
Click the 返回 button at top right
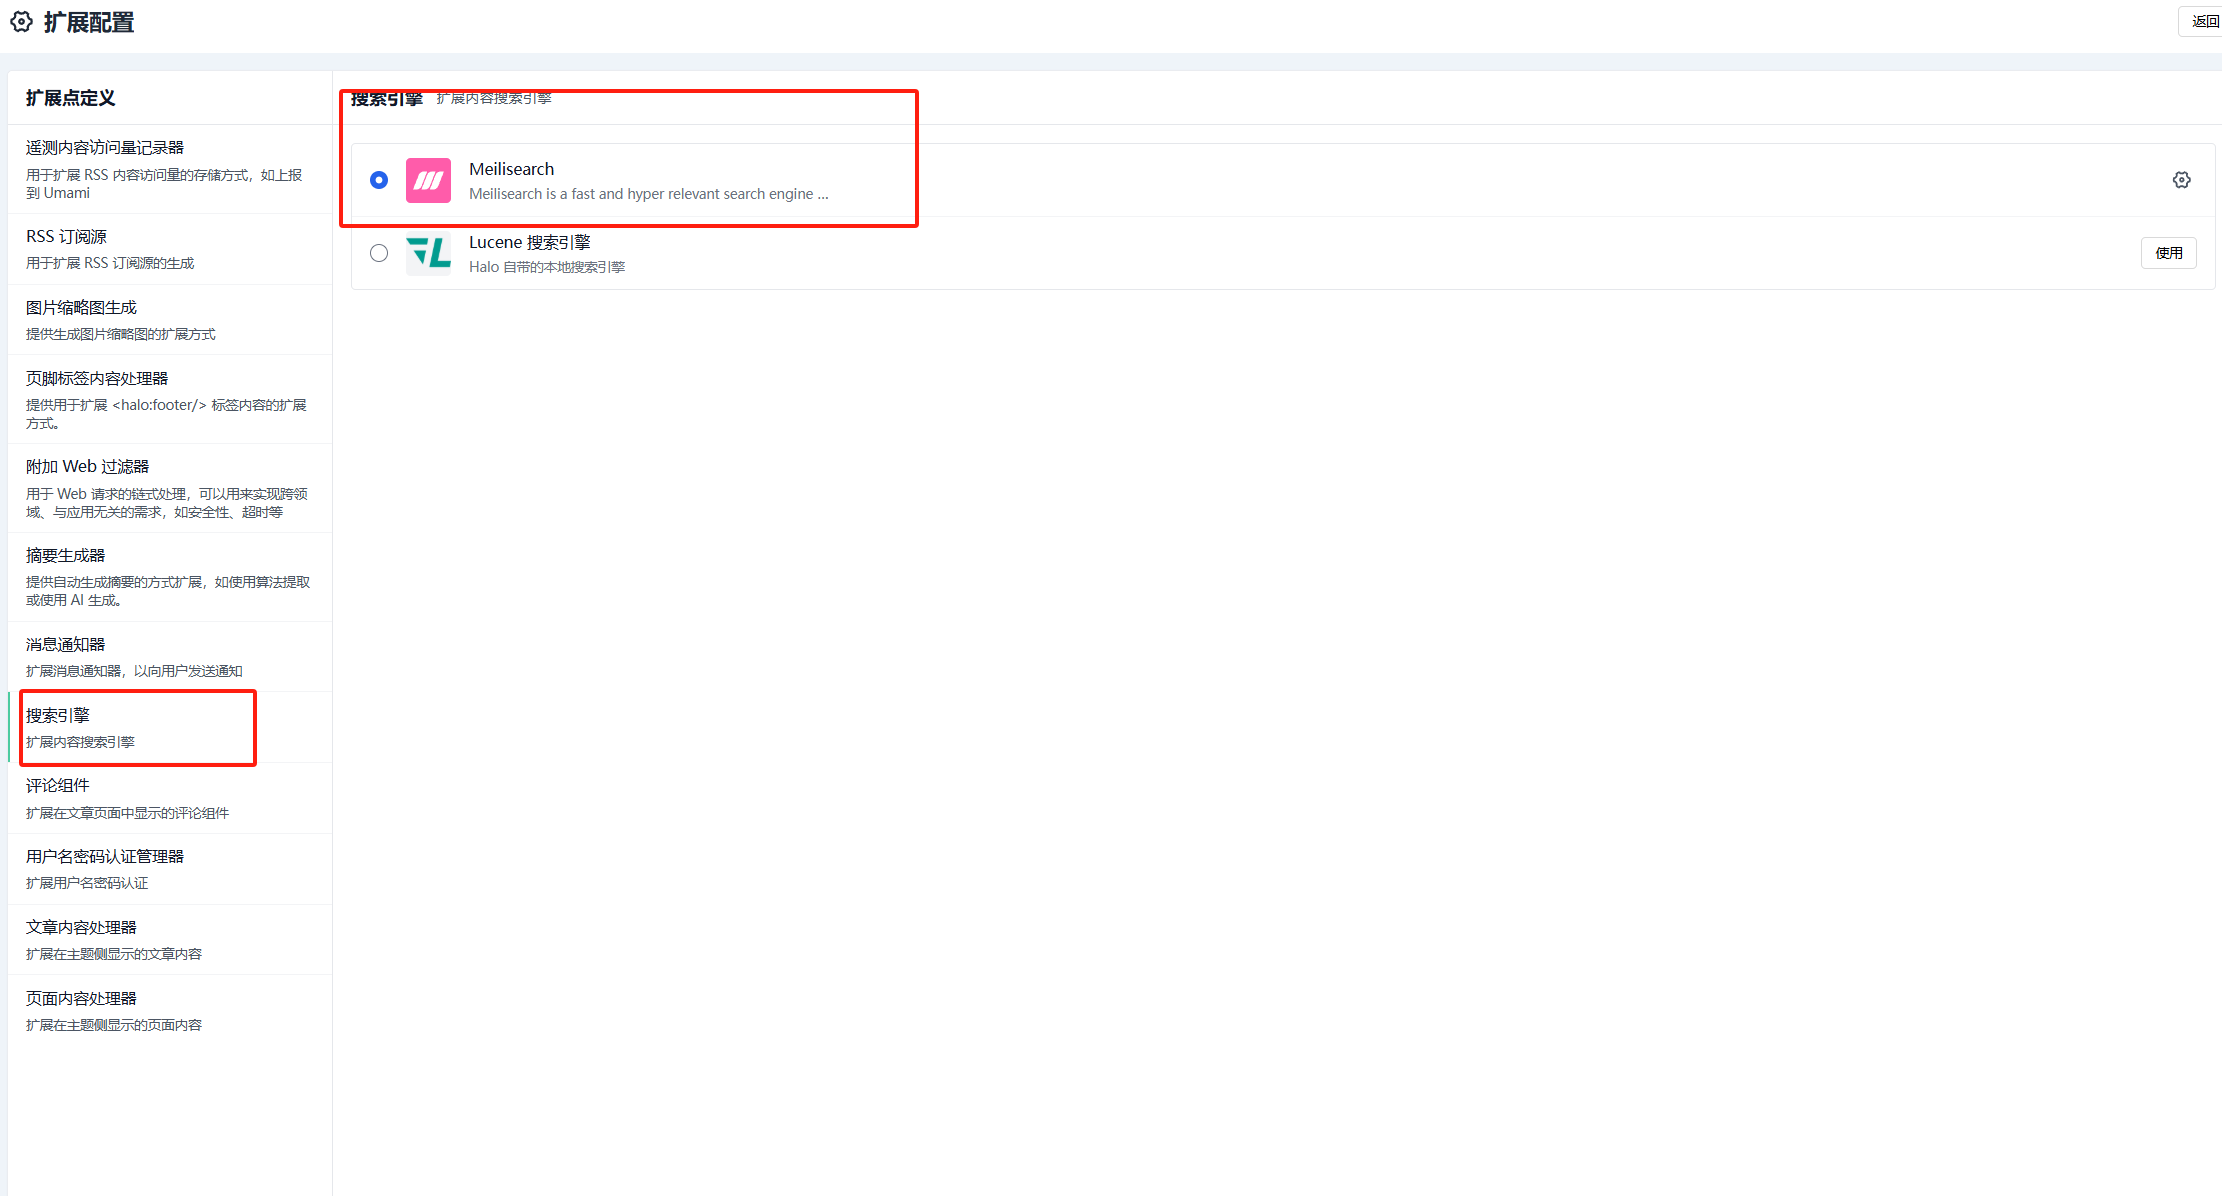[x=2203, y=21]
